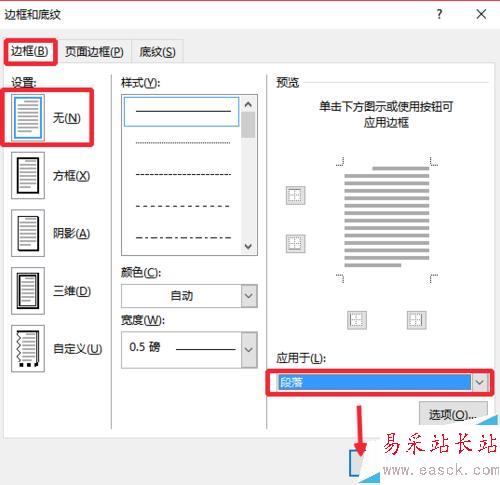Toggle right border button under preview
Image resolution: width=500 pixels, height=485 pixels.
[x=417, y=320]
